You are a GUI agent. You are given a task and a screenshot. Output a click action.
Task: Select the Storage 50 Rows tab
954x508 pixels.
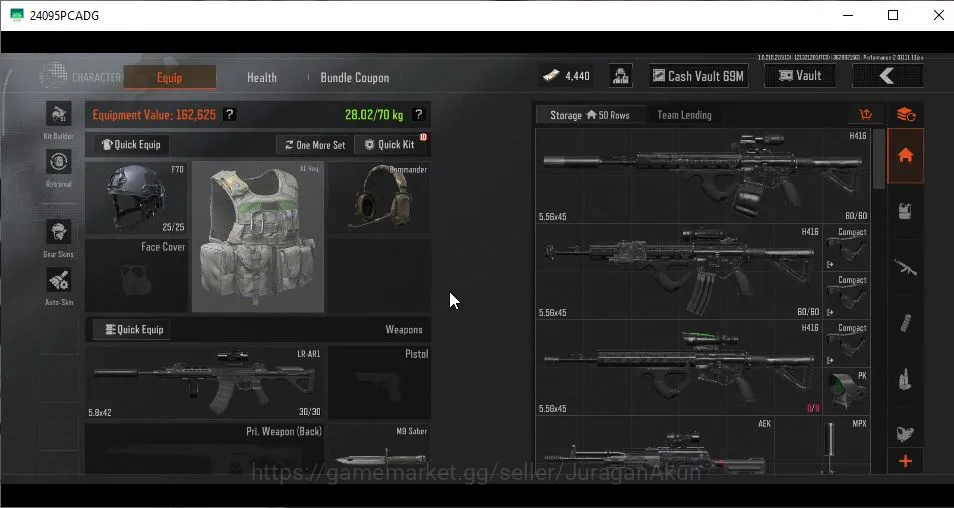pos(590,115)
